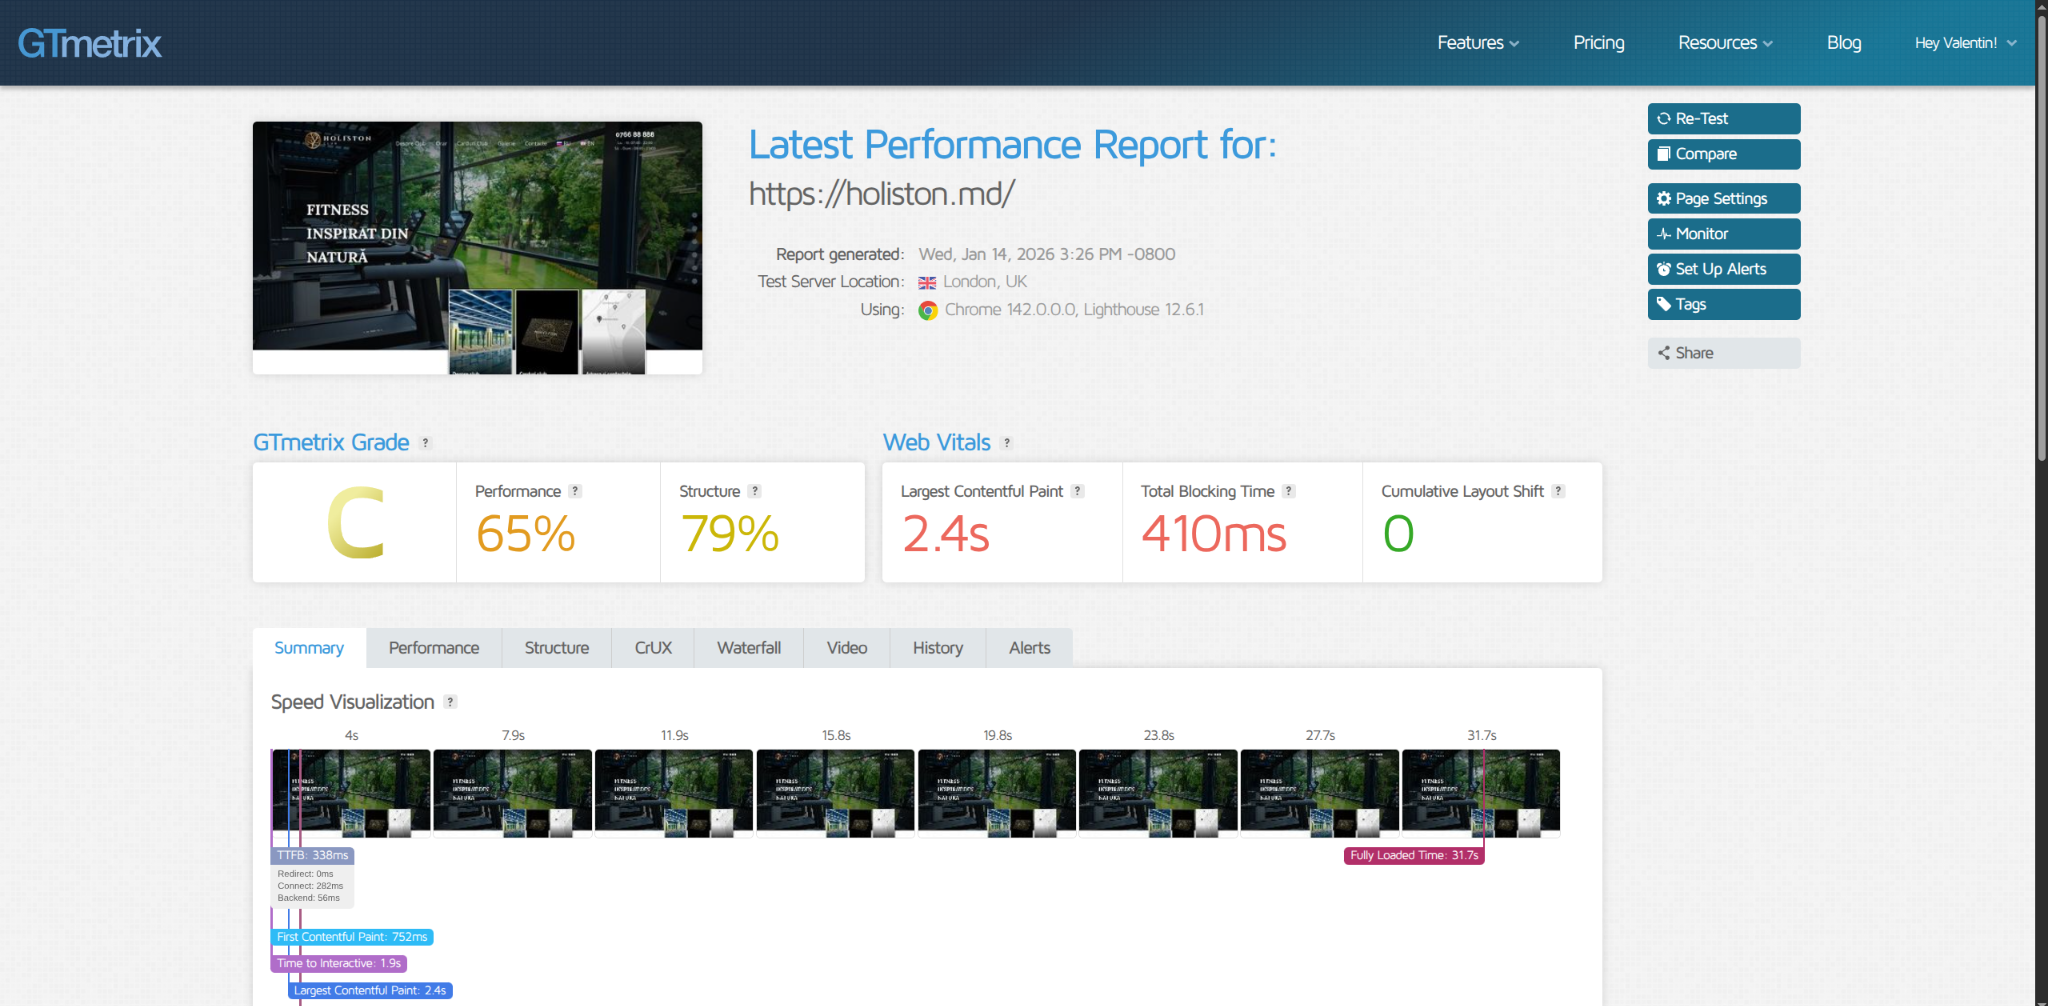Expand the Resources dropdown
2048x1006 pixels.
coord(1724,43)
